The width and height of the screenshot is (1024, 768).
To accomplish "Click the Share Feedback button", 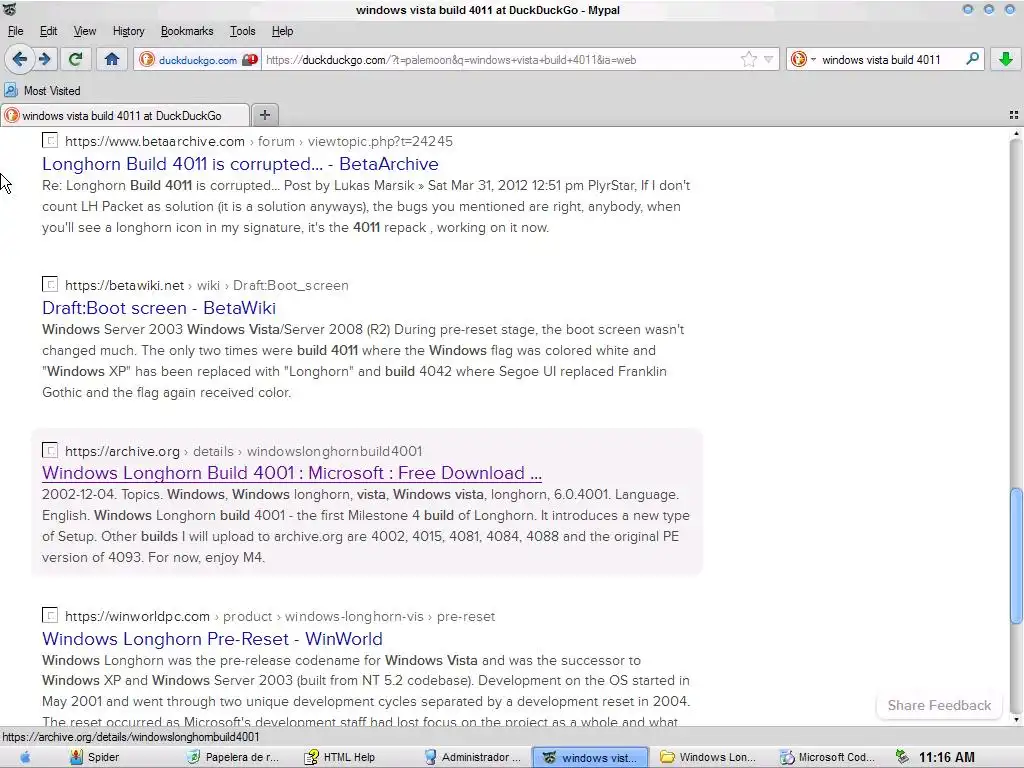I will (x=939, y=705).
